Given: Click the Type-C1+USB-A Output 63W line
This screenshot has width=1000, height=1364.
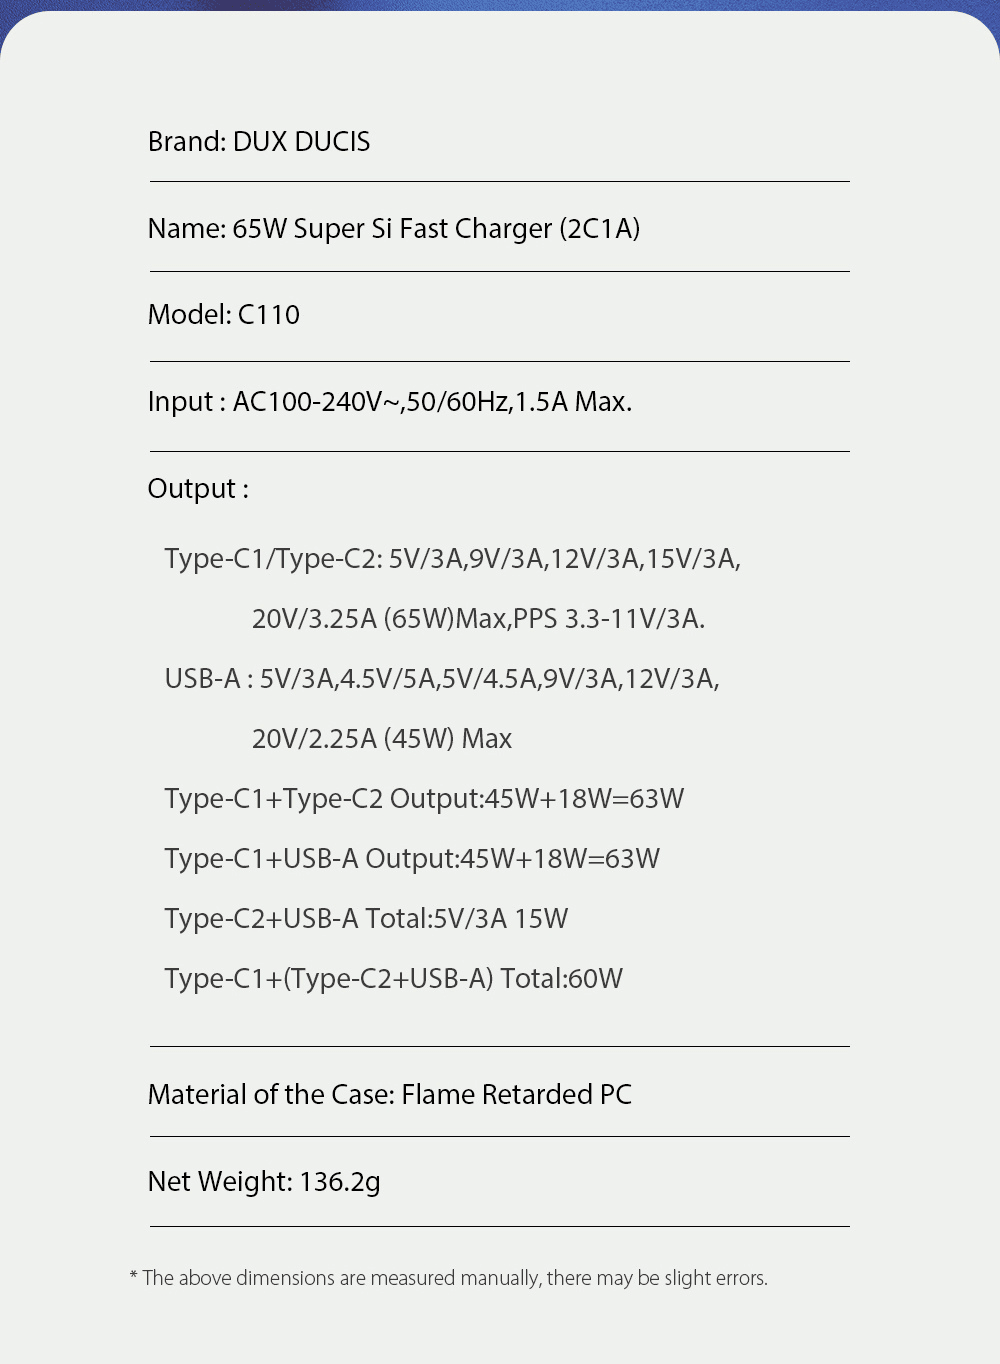Looking at the screenshot, I should [412, 859].
